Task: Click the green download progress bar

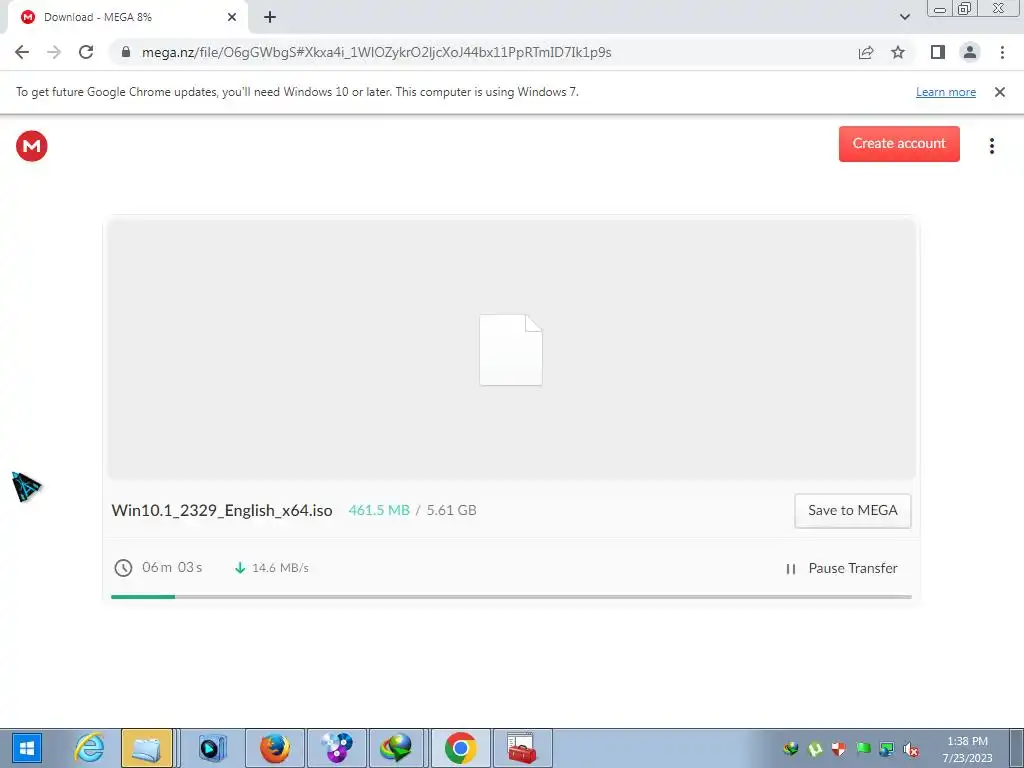Action: tap(143, 597)
